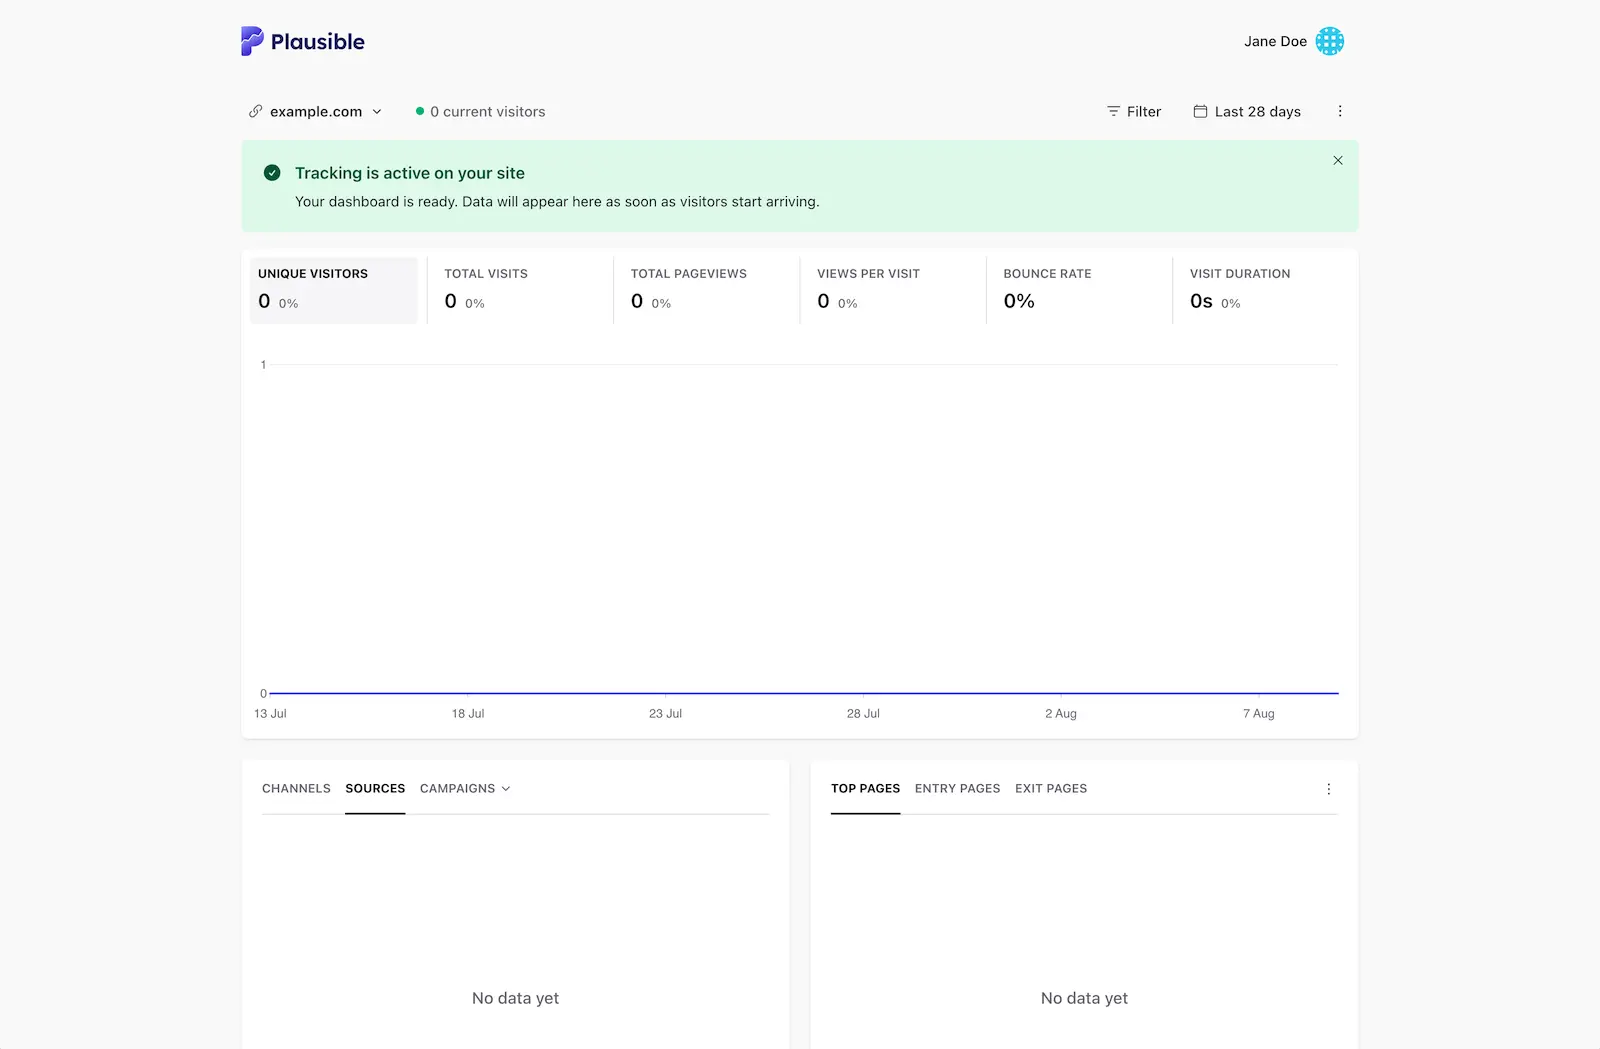Click the filter lines icon
Screen dimensions: 1600x1049
(1113, 111)
